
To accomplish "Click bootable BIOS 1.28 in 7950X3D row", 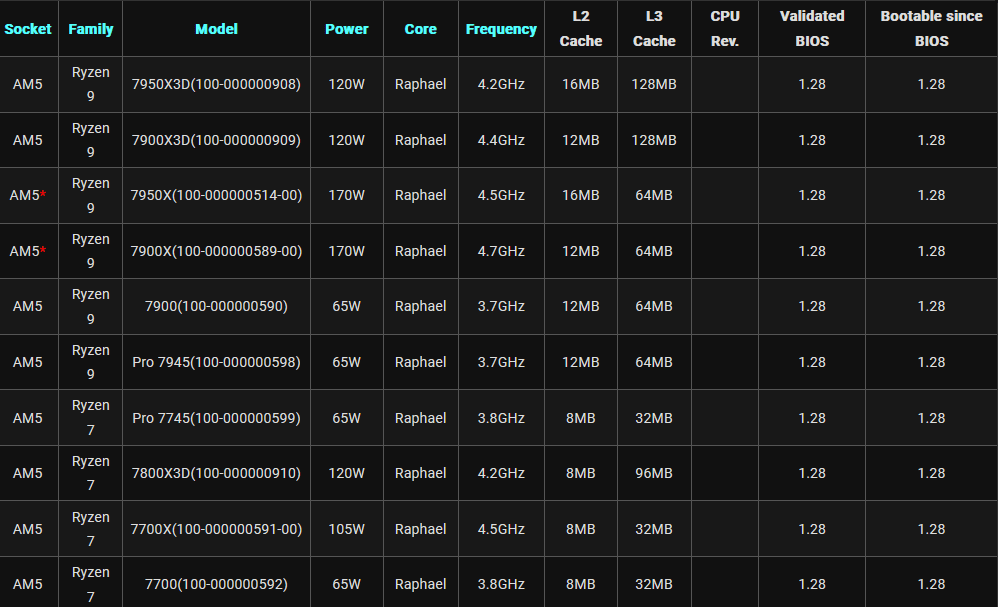I will pyautogui.click(x=931, y=85).
